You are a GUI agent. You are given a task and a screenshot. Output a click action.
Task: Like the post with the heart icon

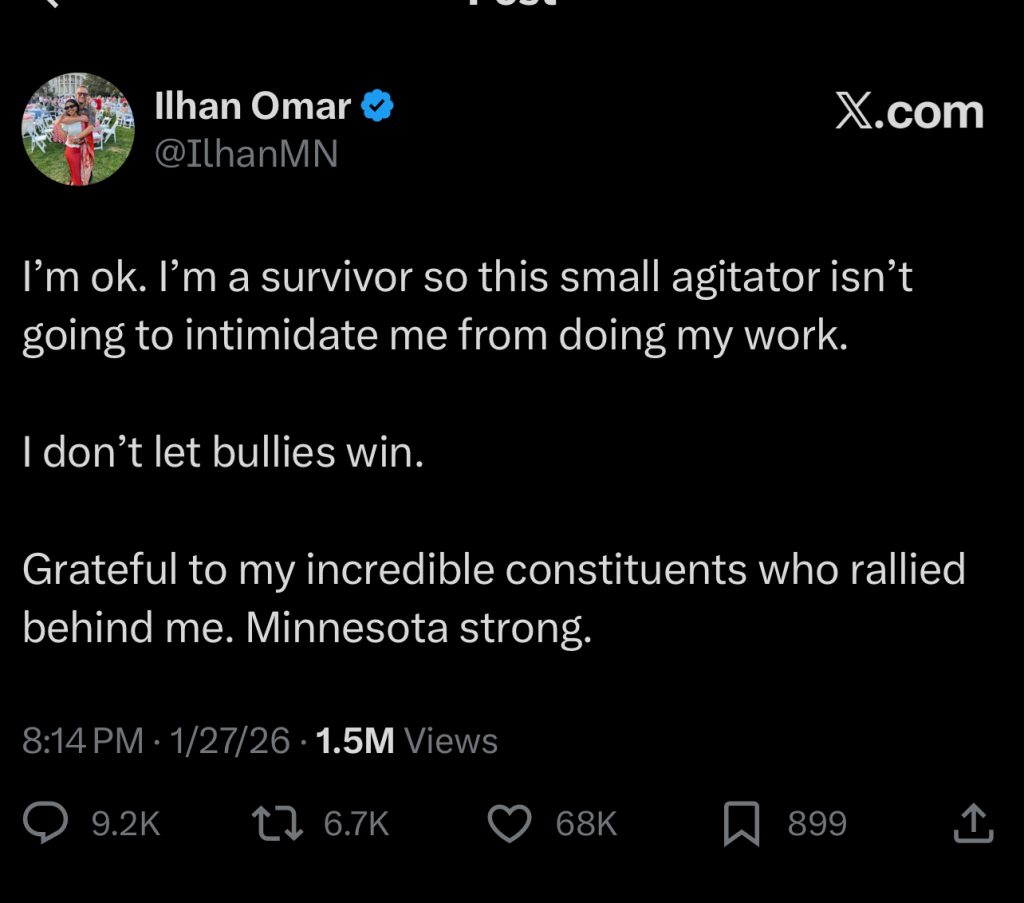pyautogui.click(x=508, y=823)
